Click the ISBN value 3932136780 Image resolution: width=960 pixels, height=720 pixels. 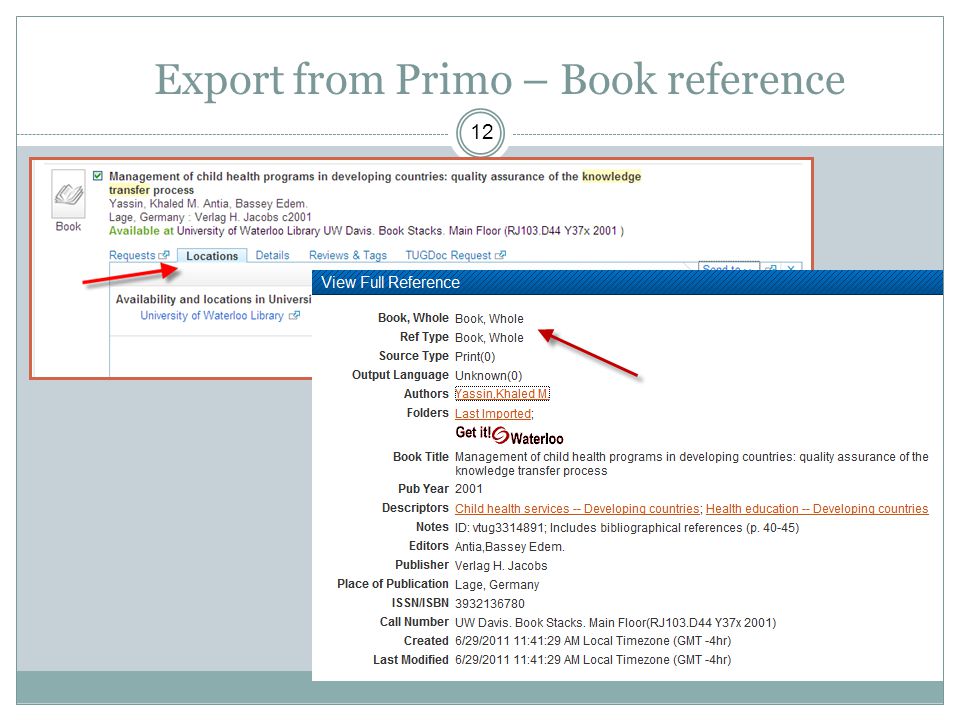(x=490, y=604)
